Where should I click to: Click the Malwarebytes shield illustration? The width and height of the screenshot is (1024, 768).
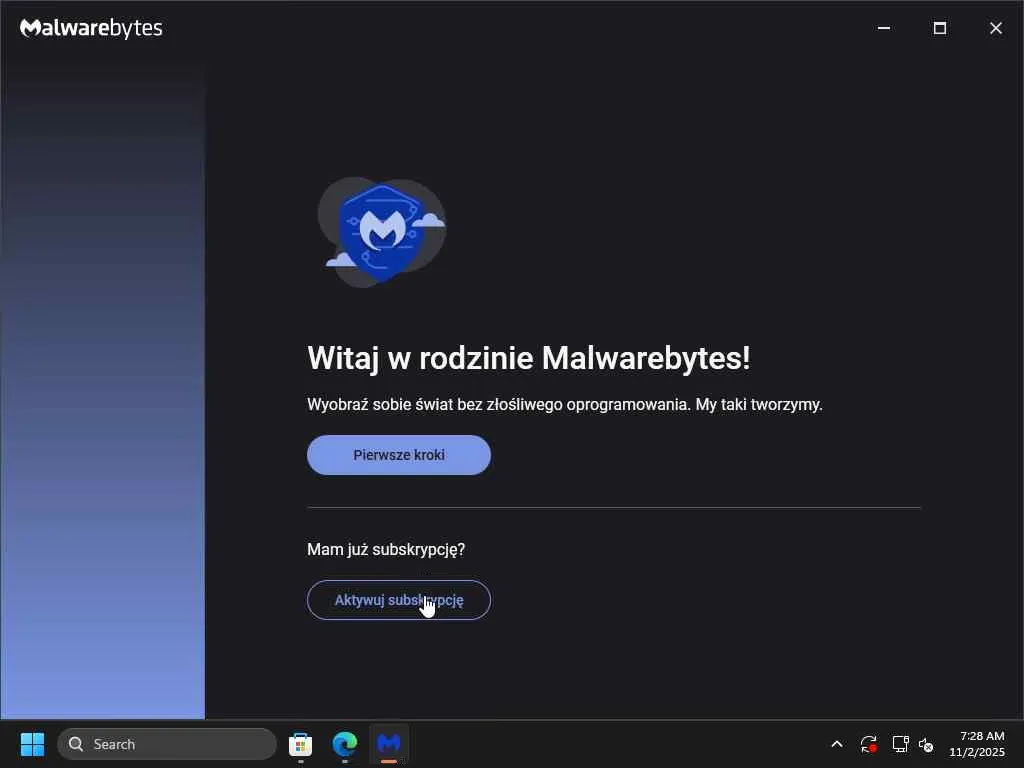382,232
